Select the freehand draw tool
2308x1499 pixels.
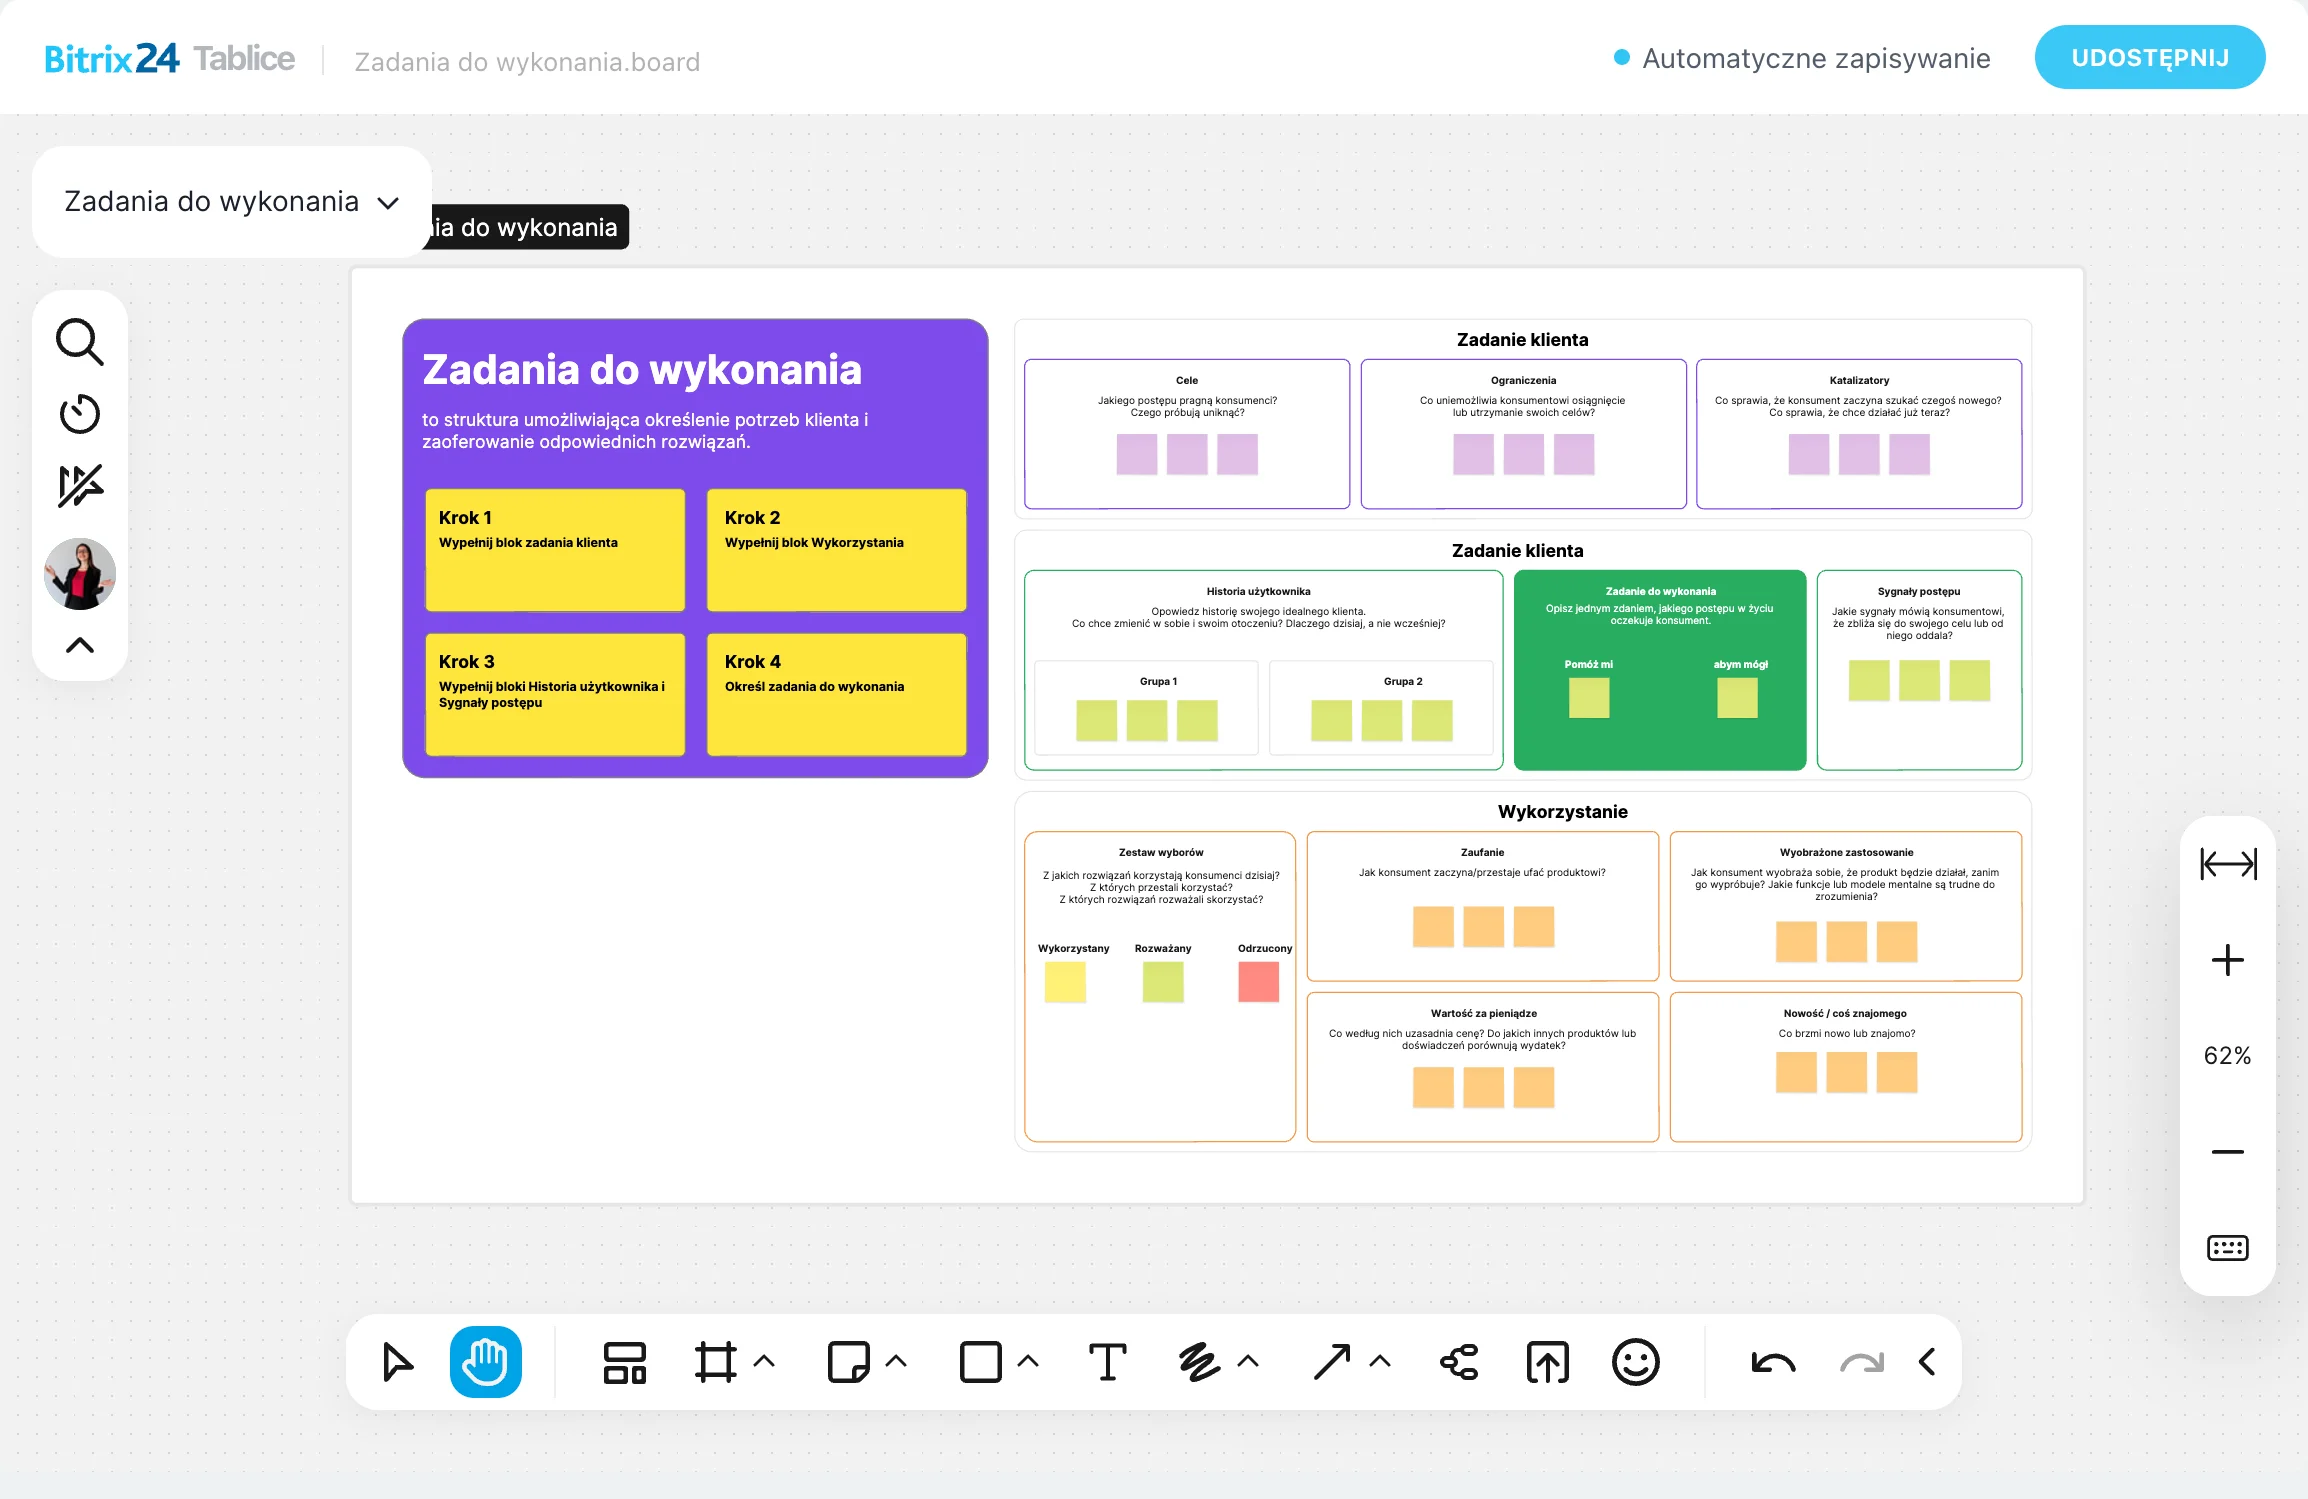point(1199,1362)
